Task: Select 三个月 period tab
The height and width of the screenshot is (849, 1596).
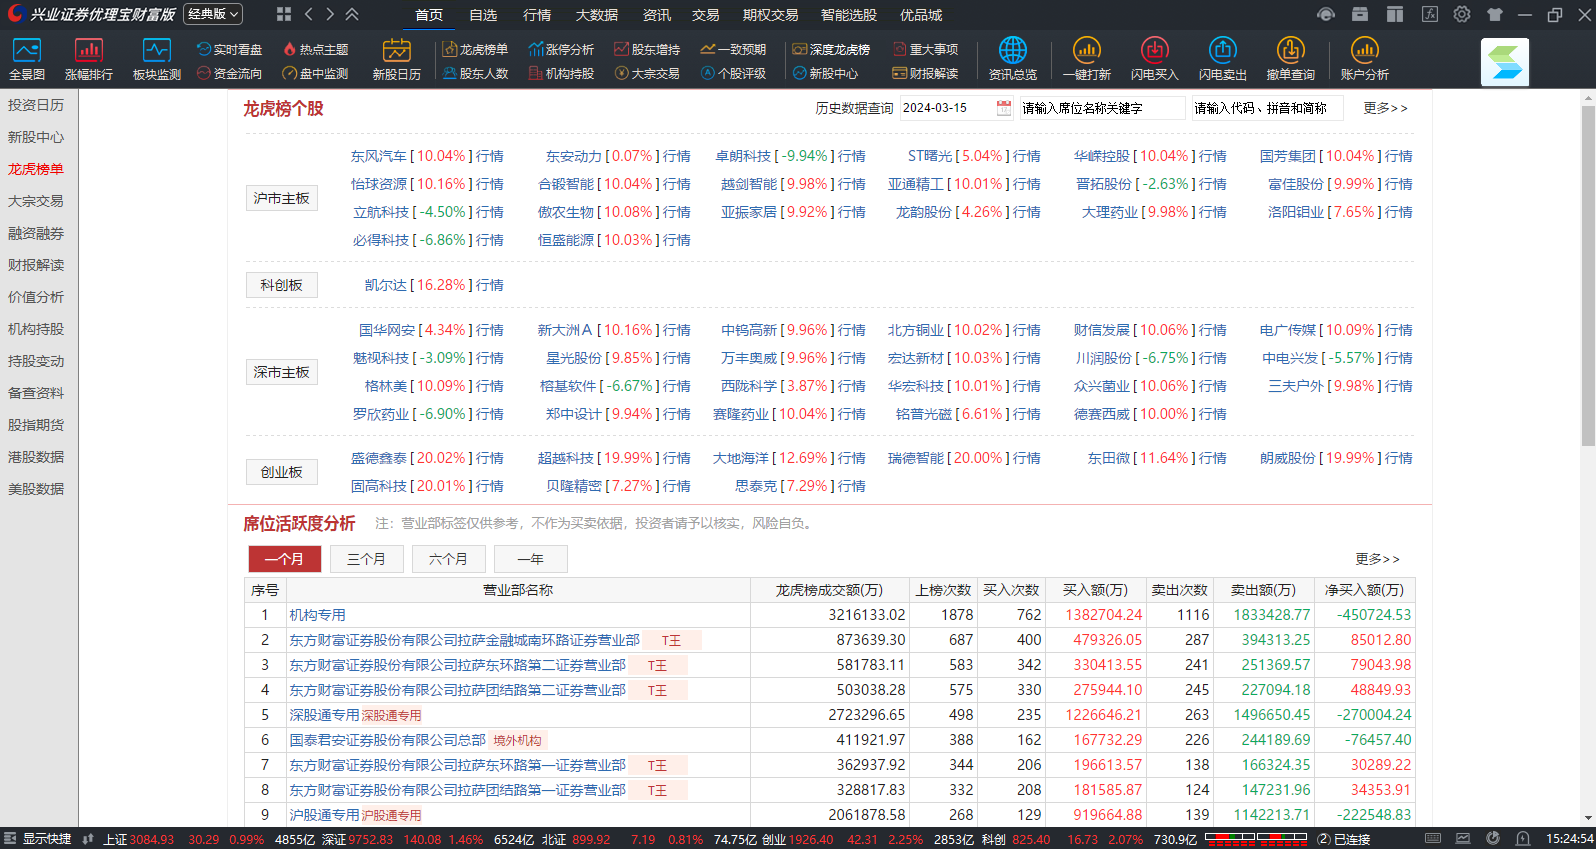Action: 366,559
